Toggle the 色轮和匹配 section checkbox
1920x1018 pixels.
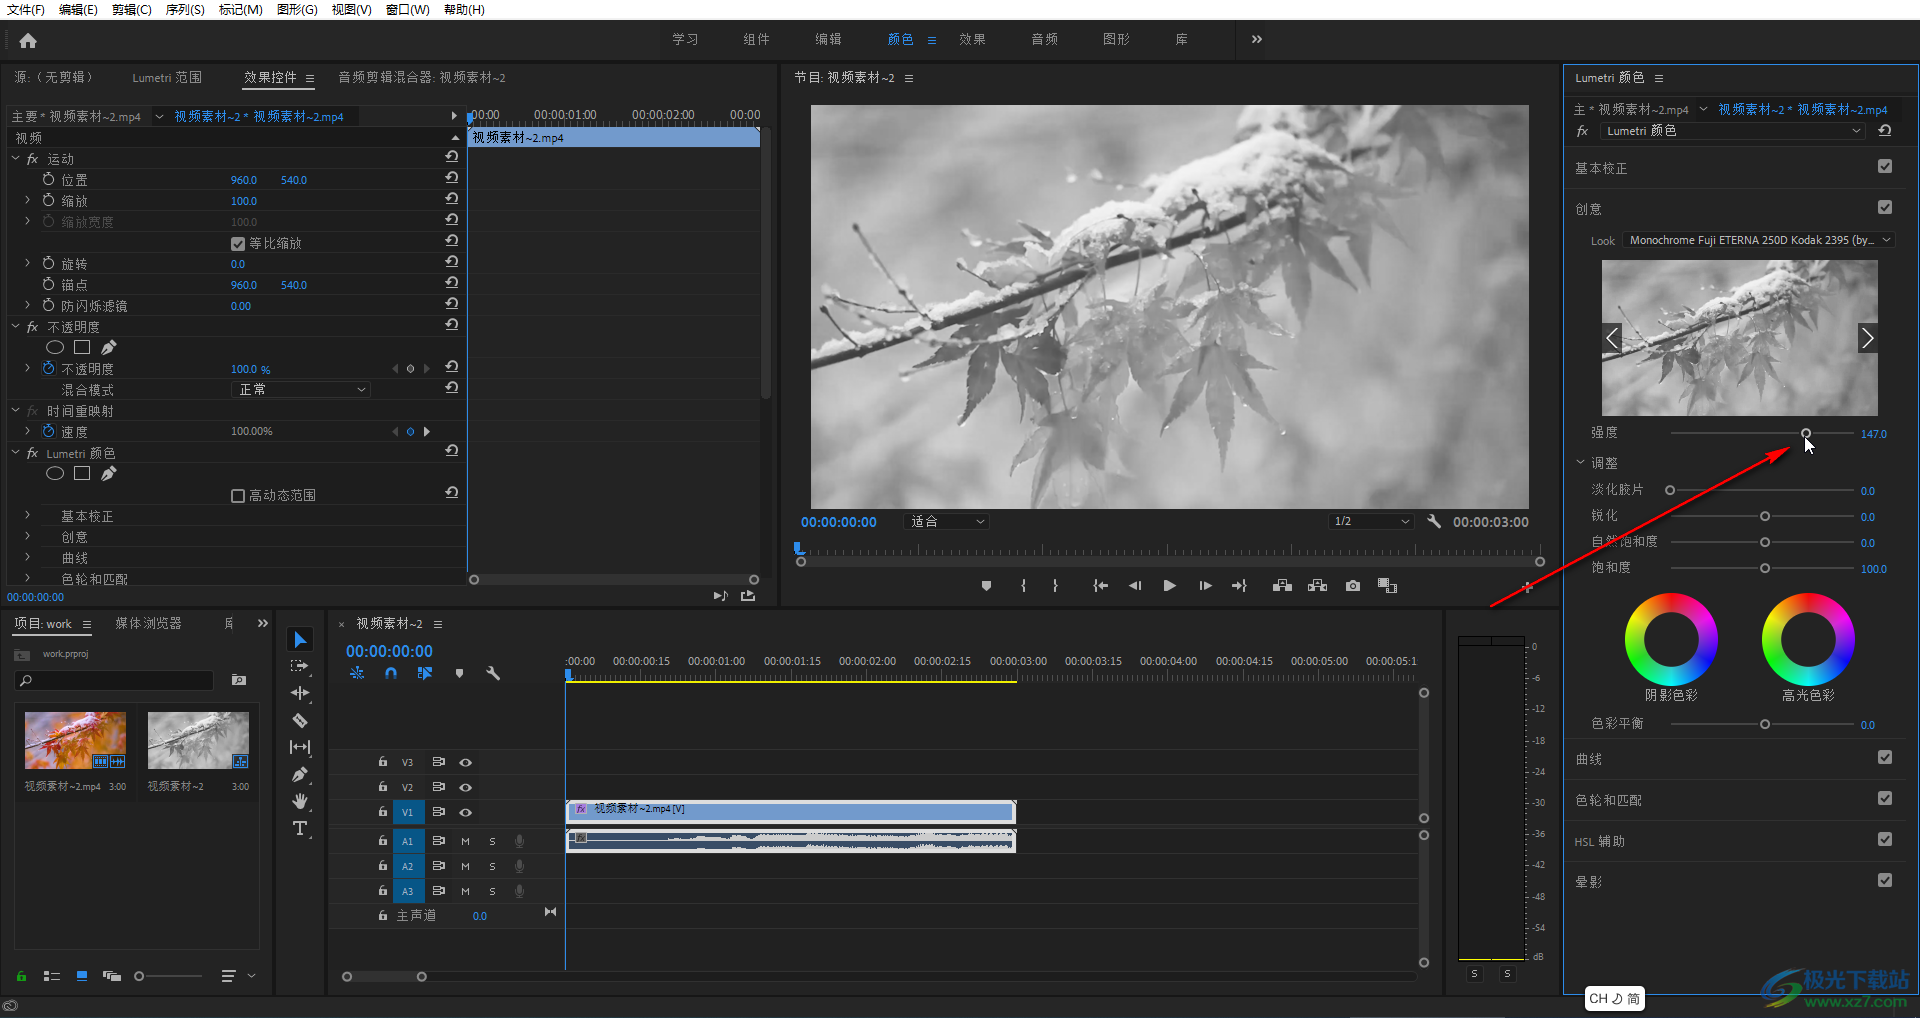[x=1885, y=798]
